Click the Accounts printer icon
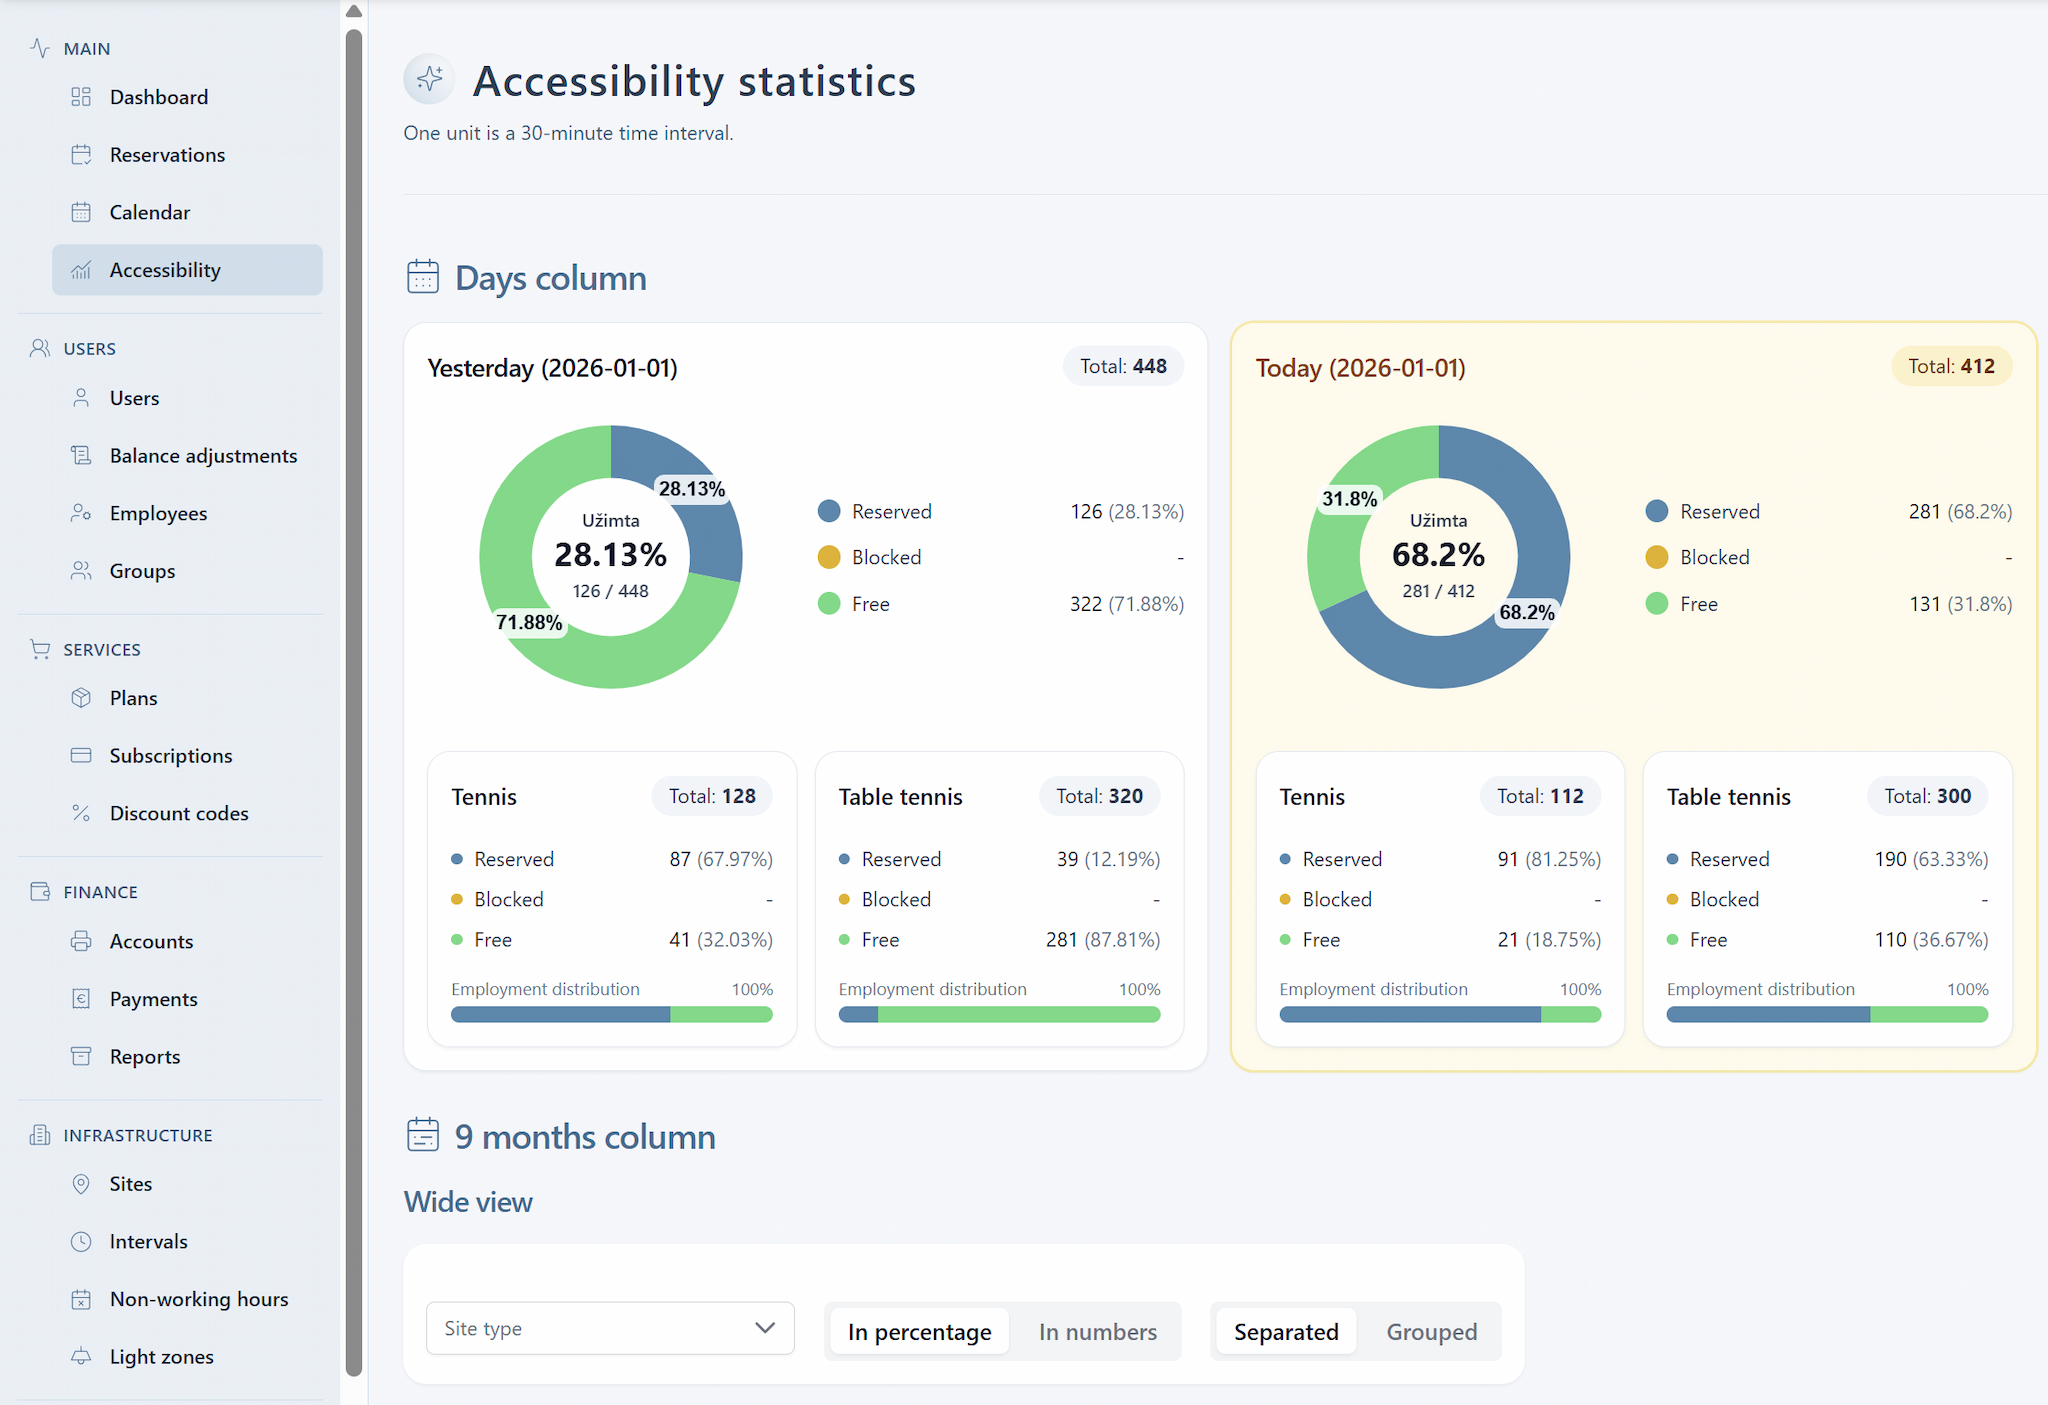 [81, 941]
